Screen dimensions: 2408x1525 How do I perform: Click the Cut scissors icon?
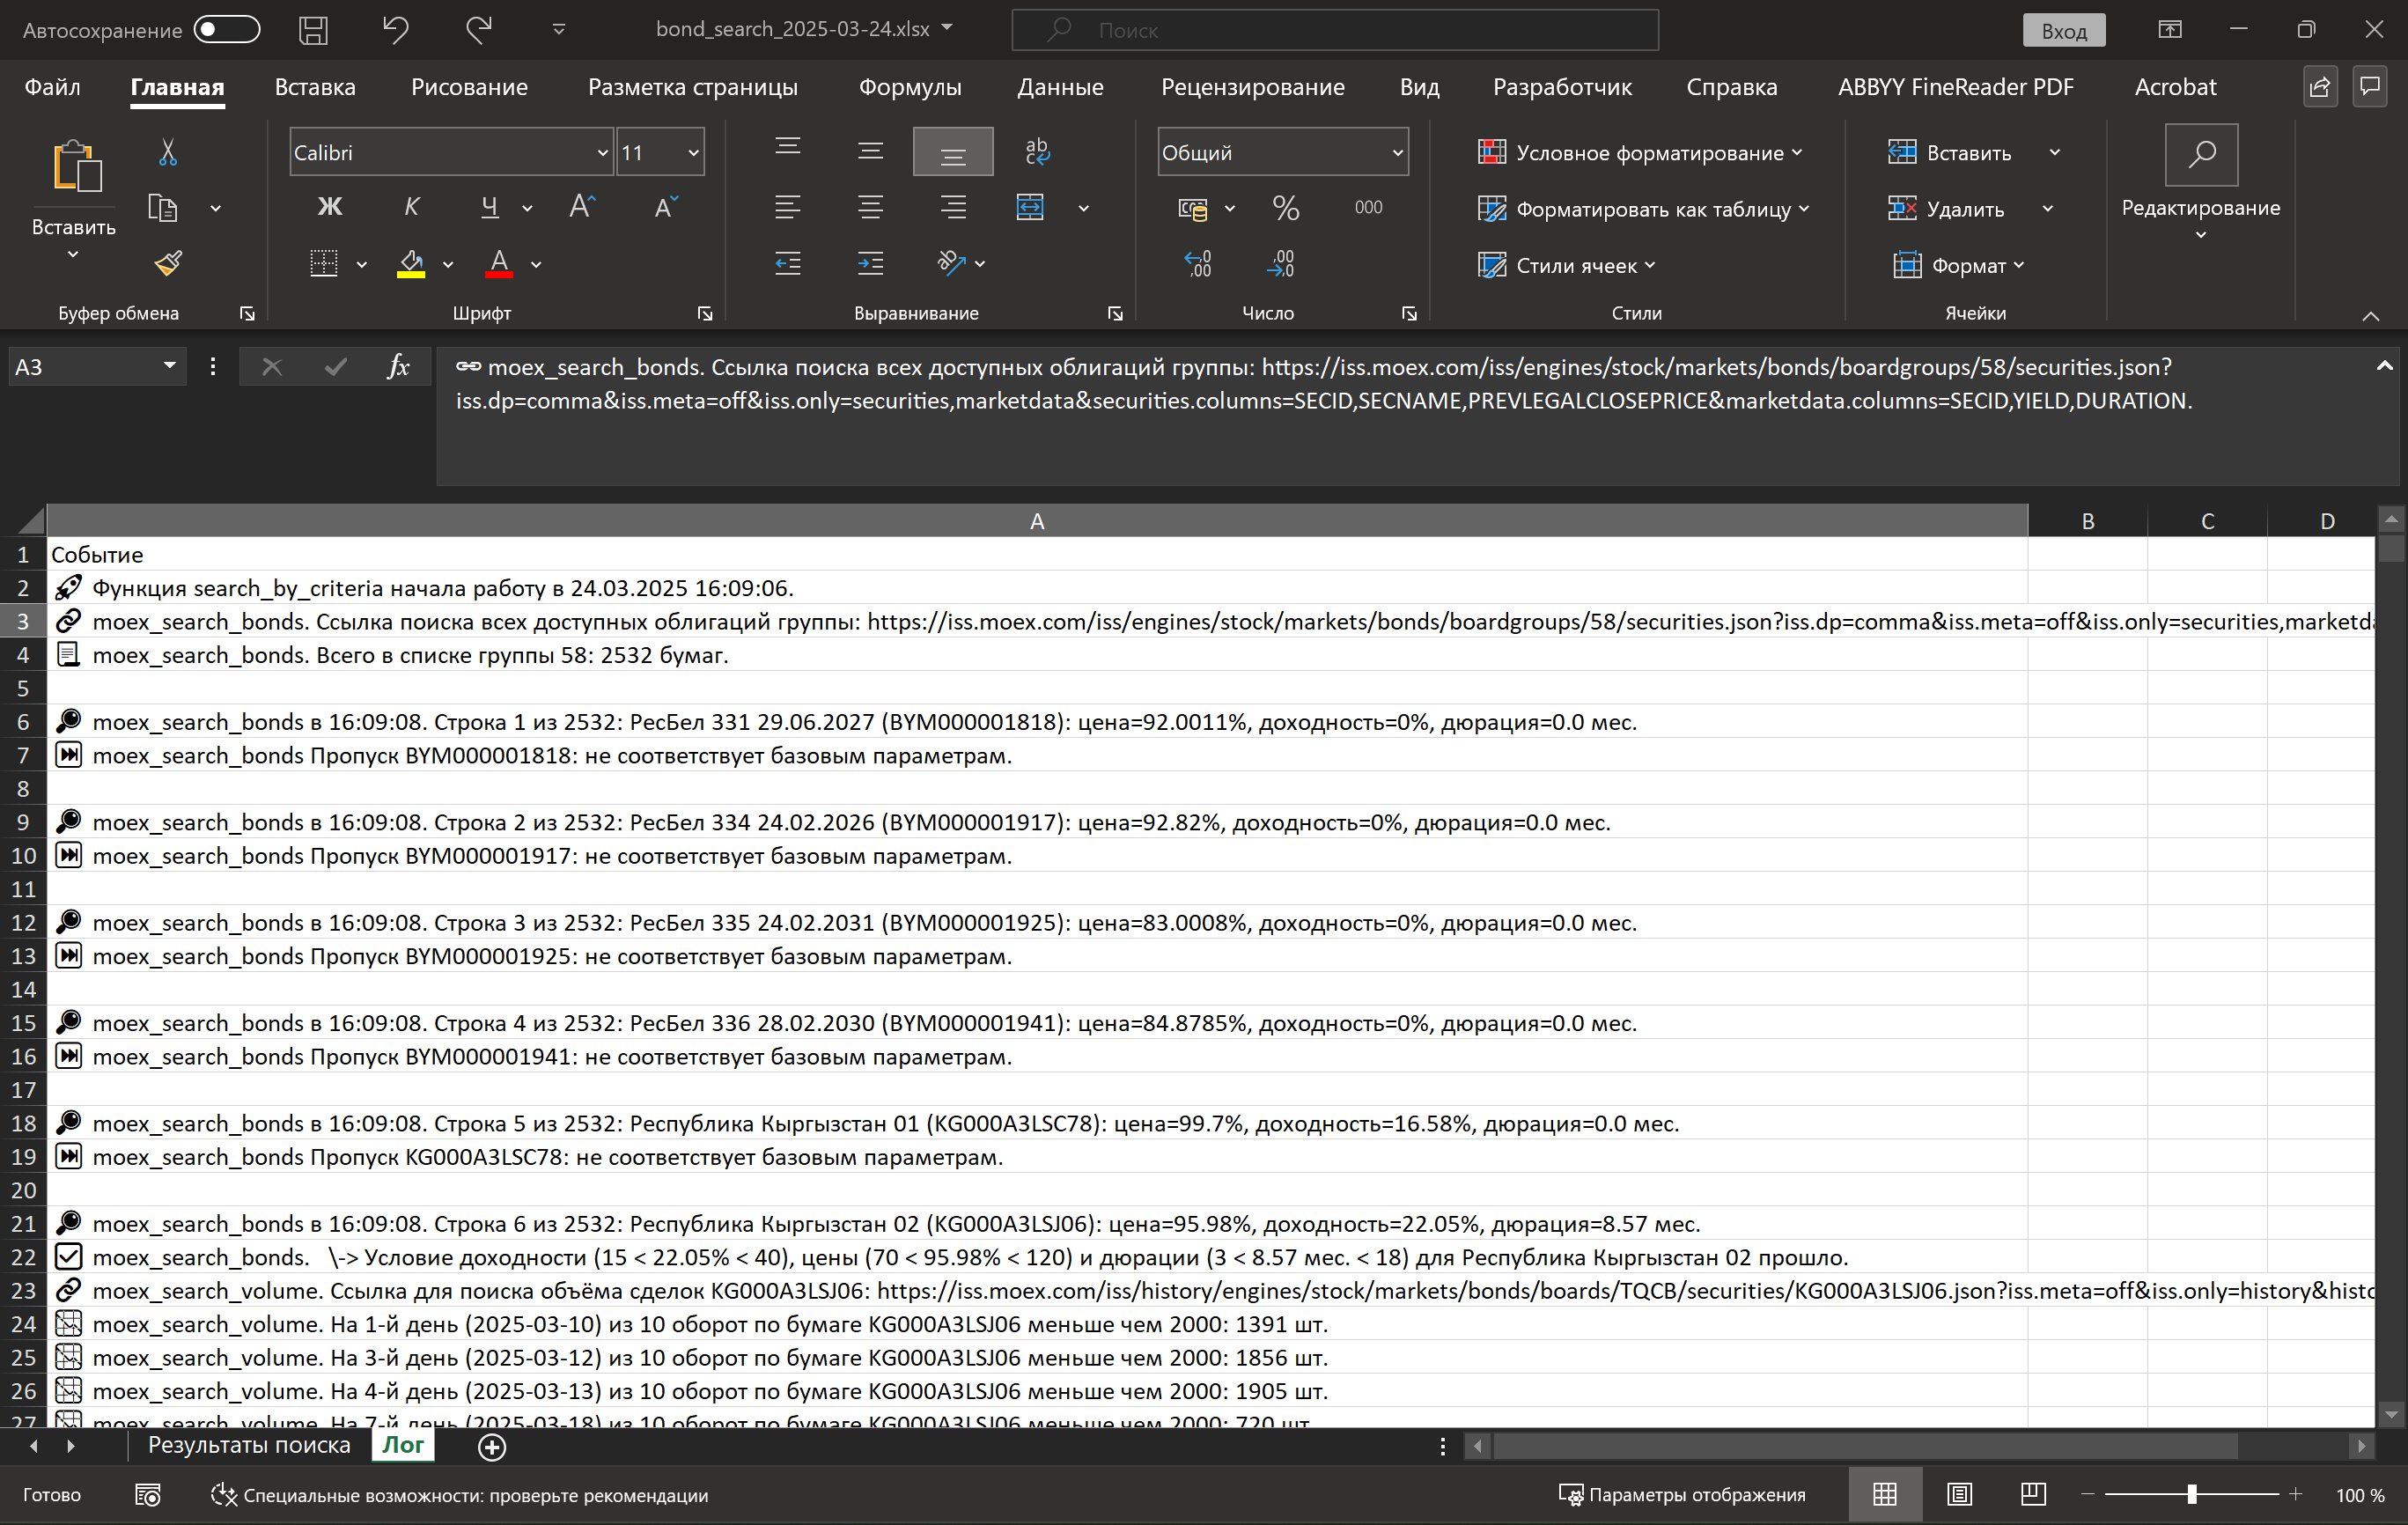tap(168, 152)
